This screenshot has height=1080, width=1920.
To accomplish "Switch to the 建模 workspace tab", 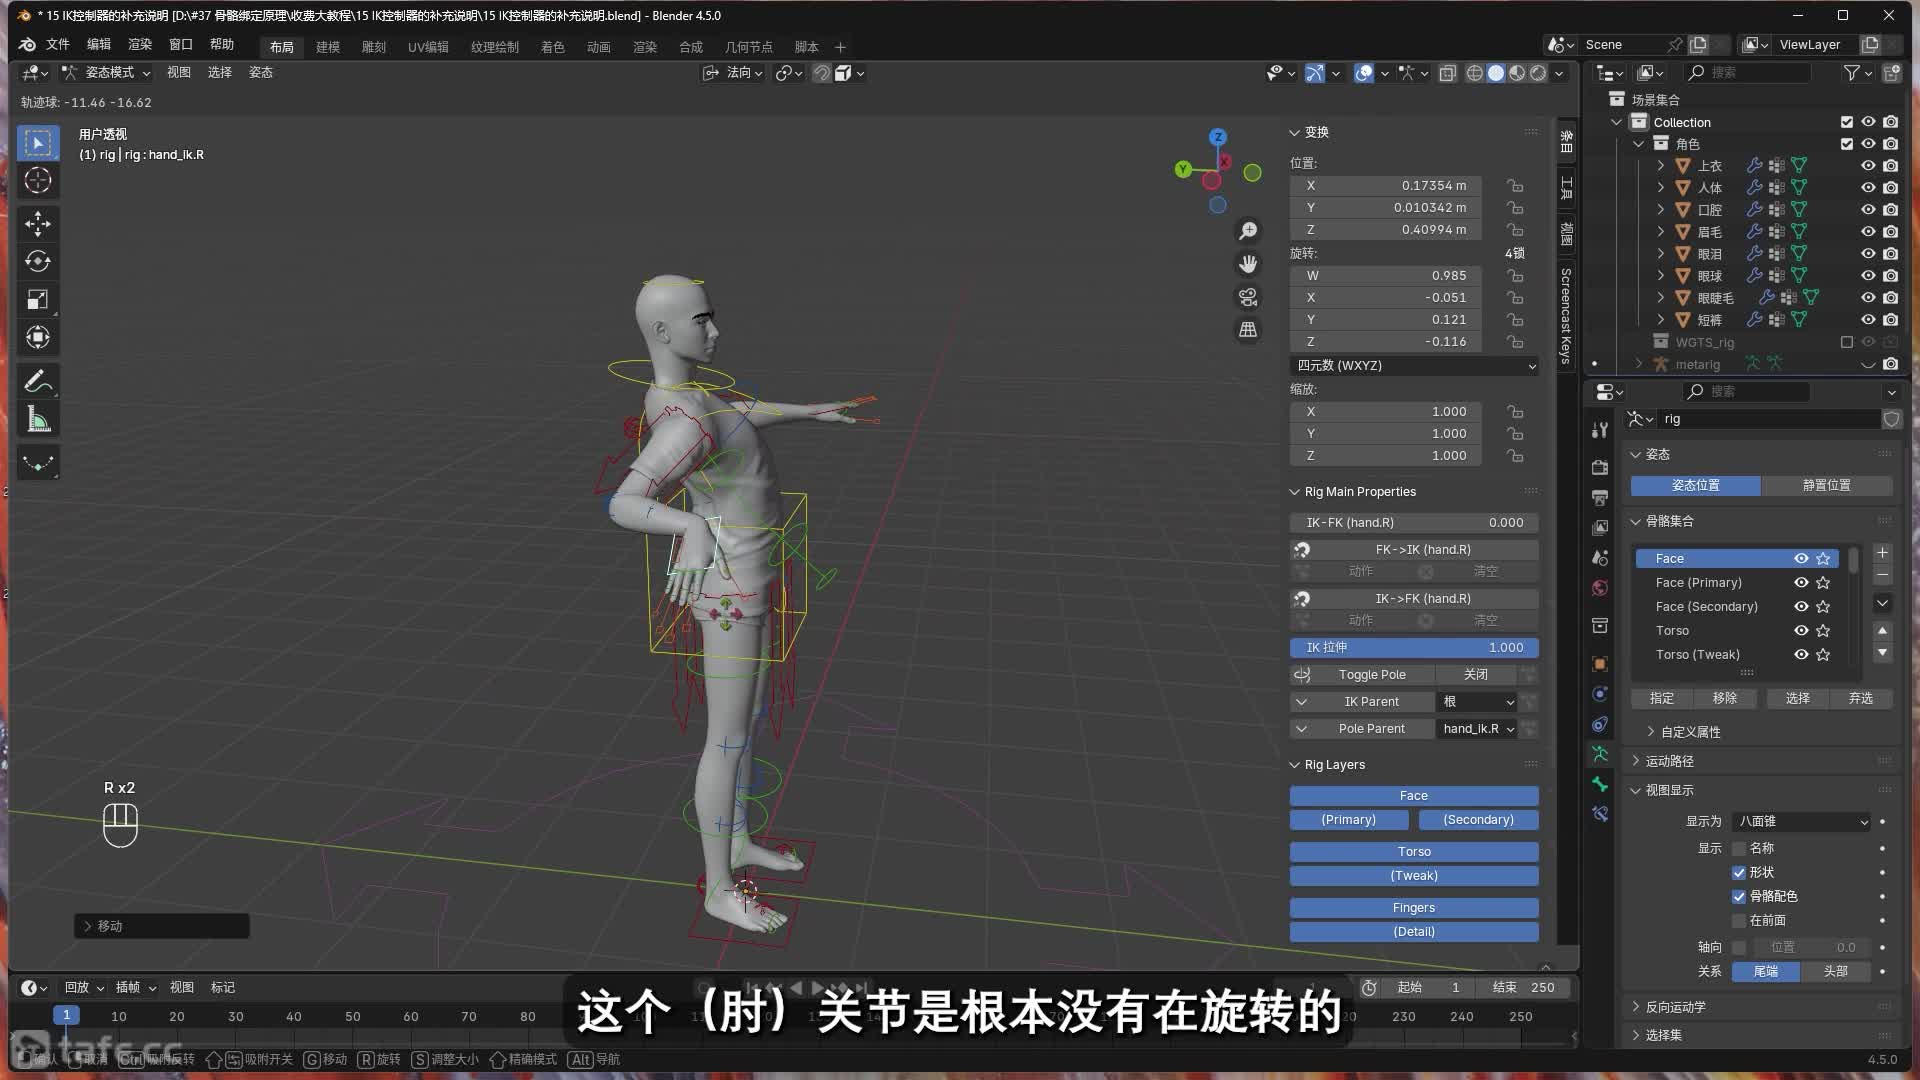I will click(328, 47).
